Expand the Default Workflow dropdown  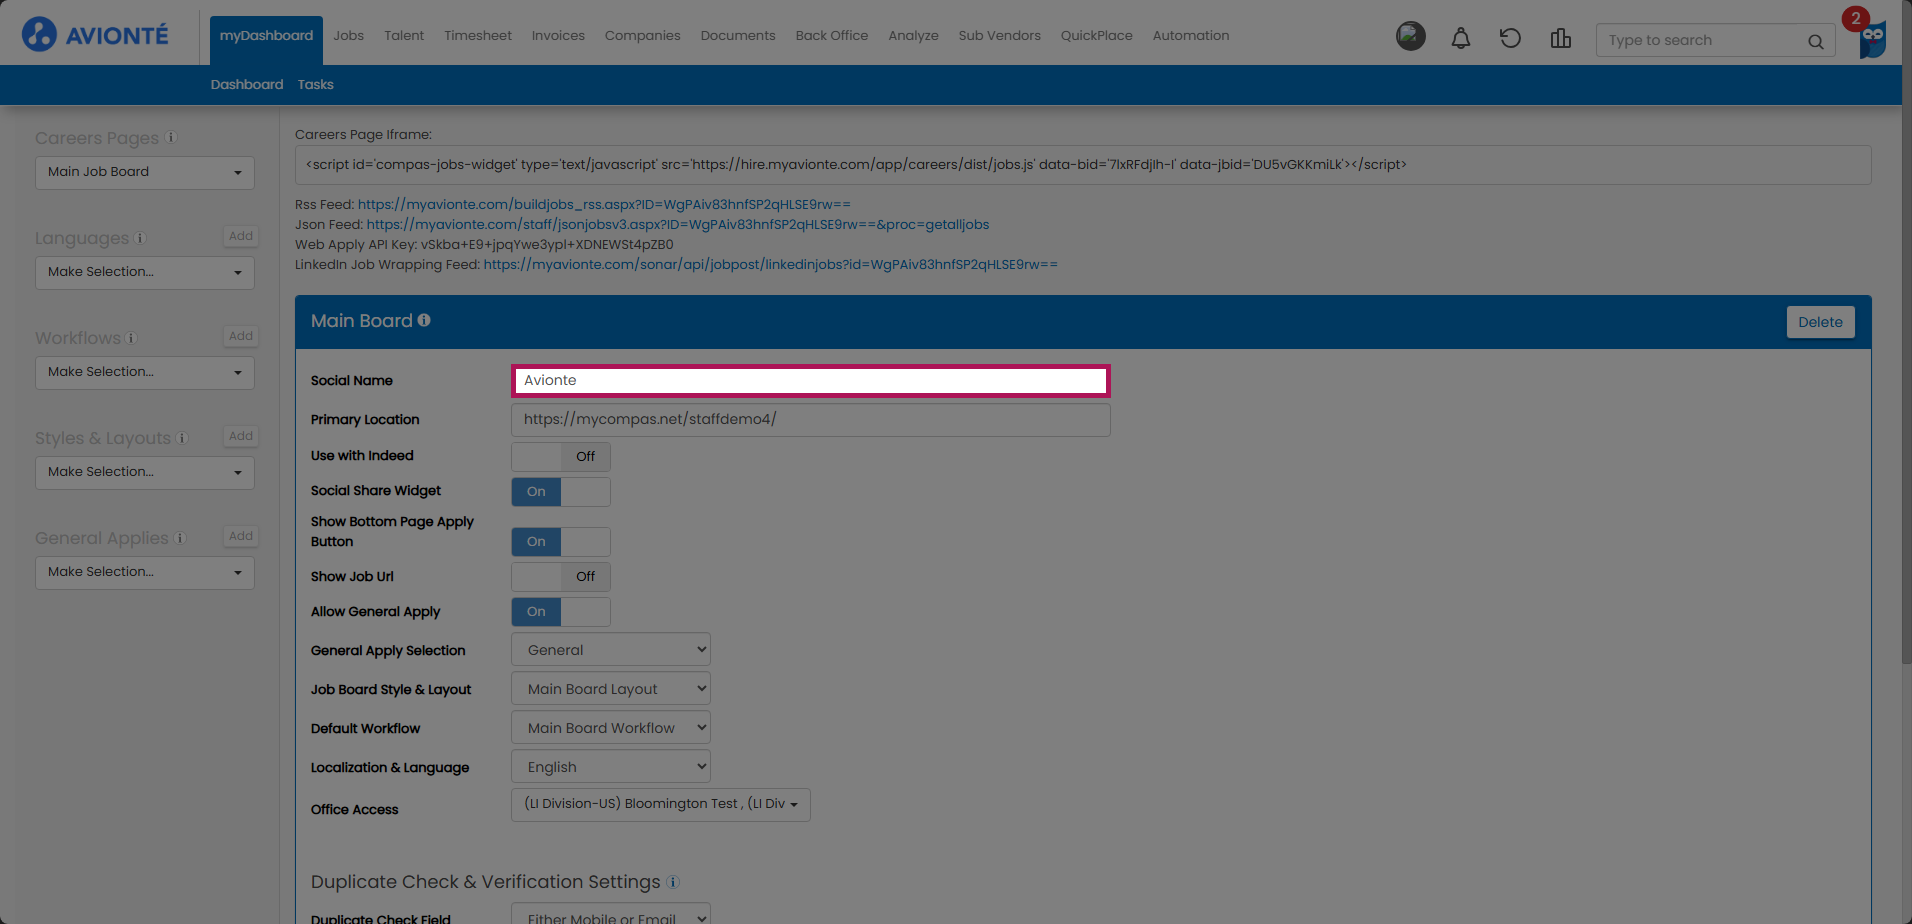[x=611, y=728]
